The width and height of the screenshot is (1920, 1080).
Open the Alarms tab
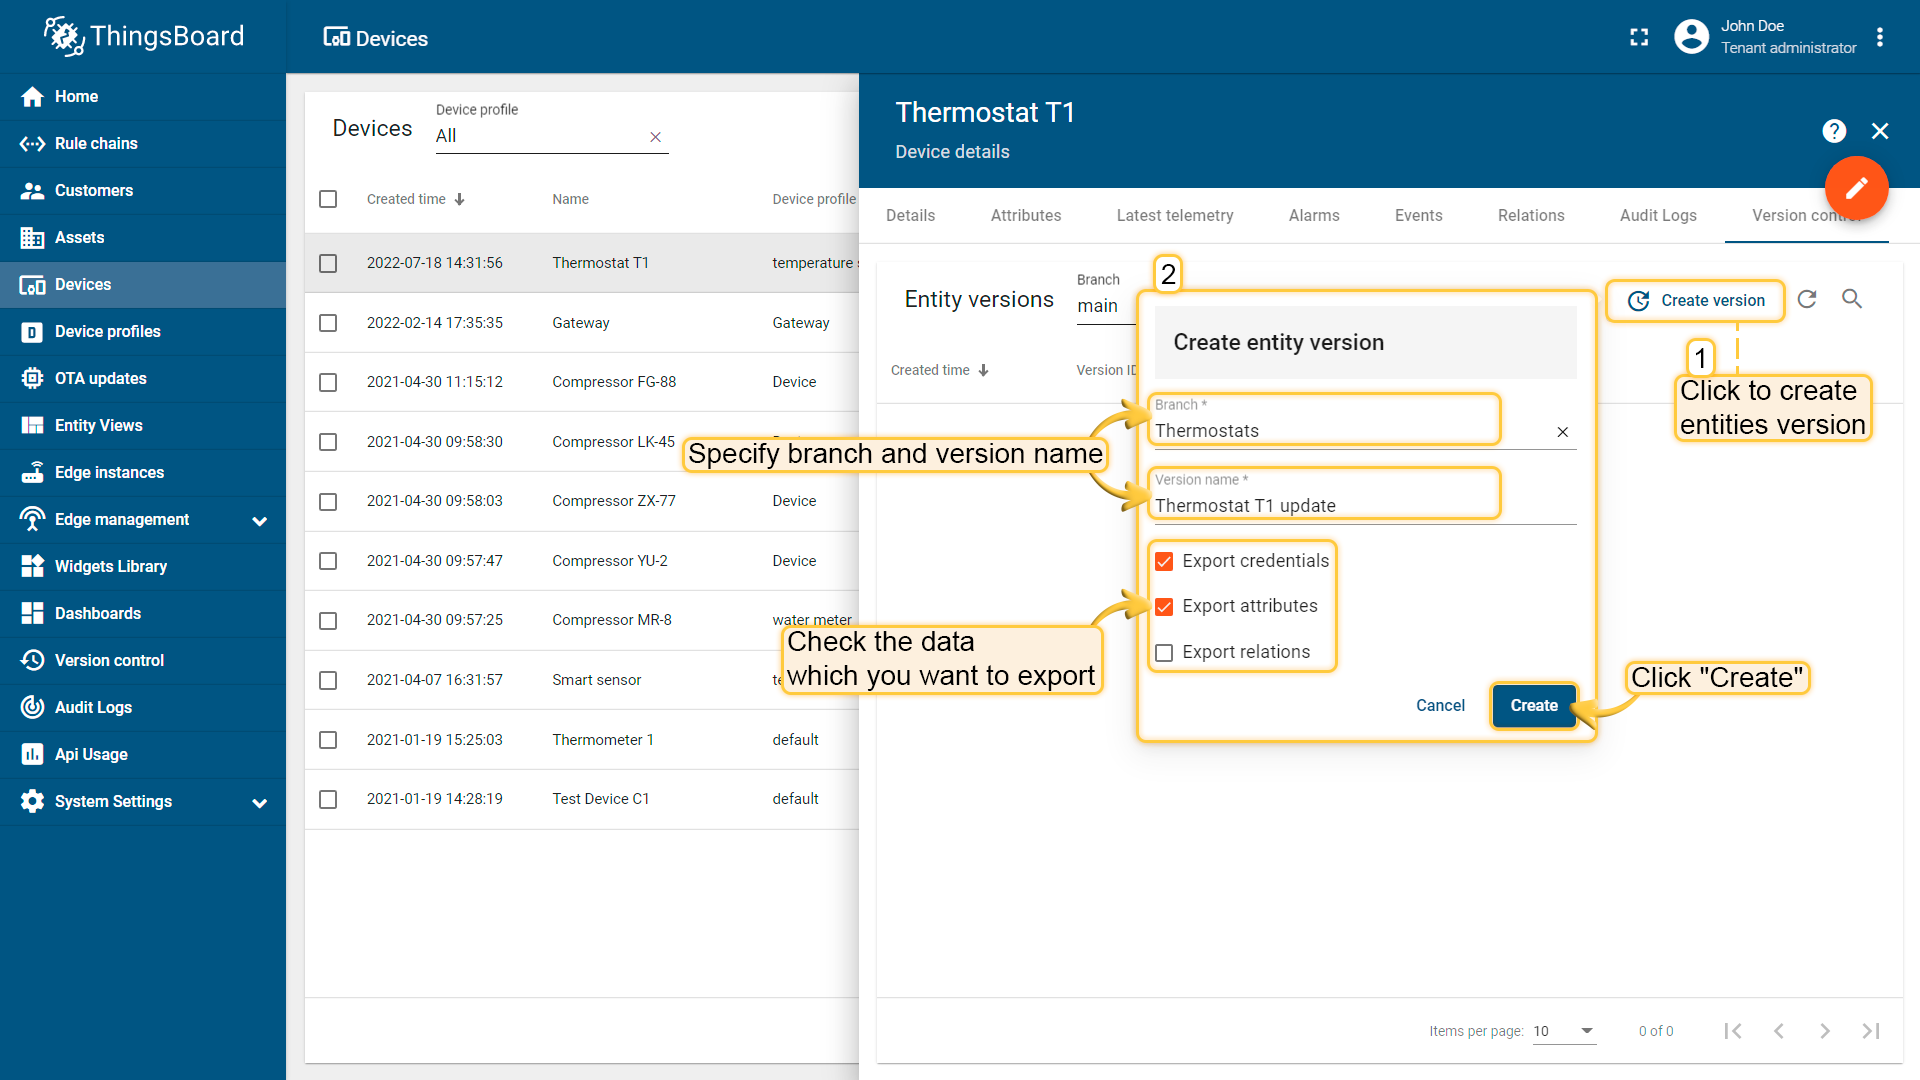click(x=1314, y=215)
